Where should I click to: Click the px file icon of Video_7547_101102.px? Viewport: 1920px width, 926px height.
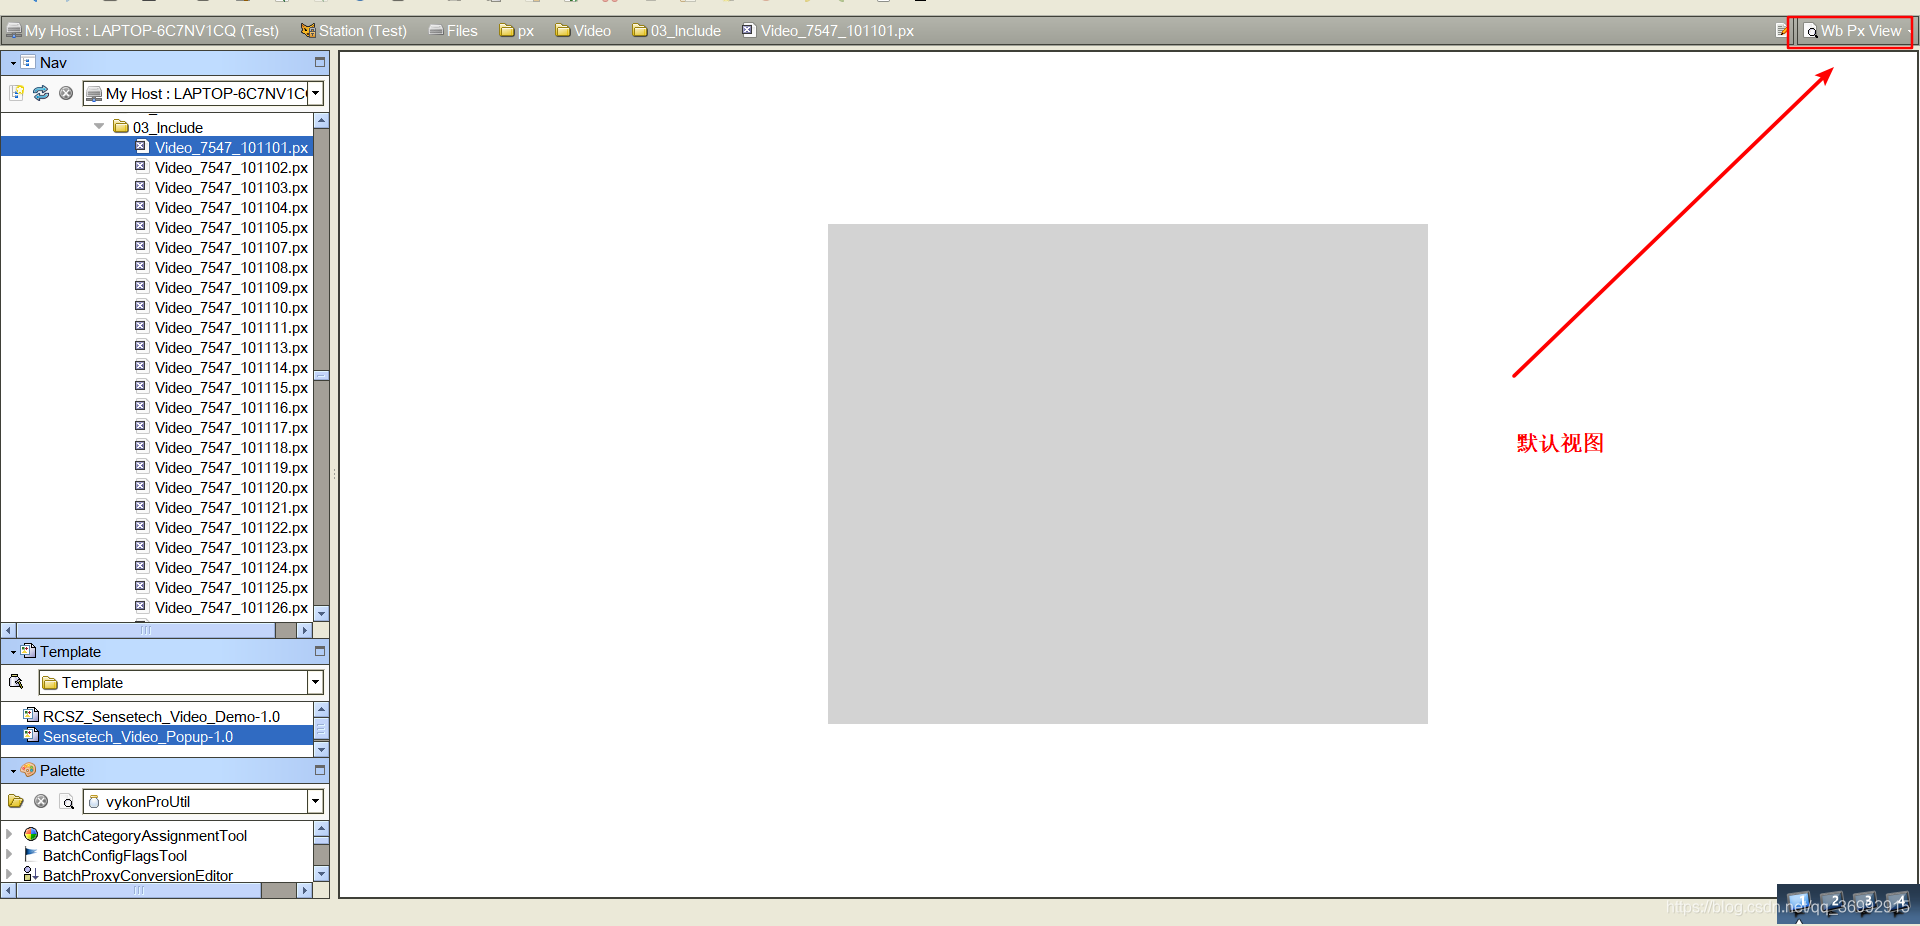tap(141, 167)
